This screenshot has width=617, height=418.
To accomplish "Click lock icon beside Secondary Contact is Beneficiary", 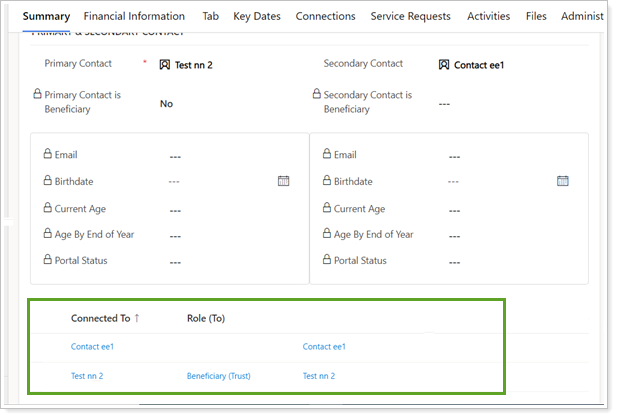I will point(316,94).
